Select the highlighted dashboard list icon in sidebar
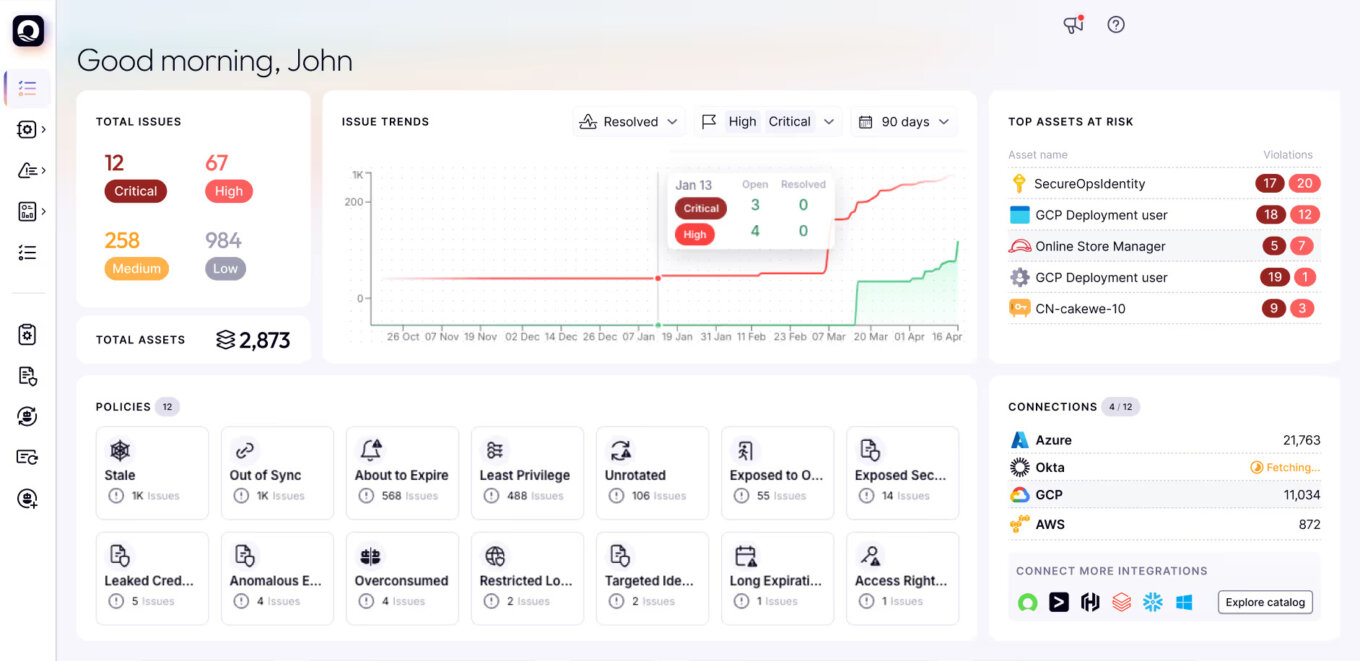Screen dimensions: 1360x661 point(28,88)
